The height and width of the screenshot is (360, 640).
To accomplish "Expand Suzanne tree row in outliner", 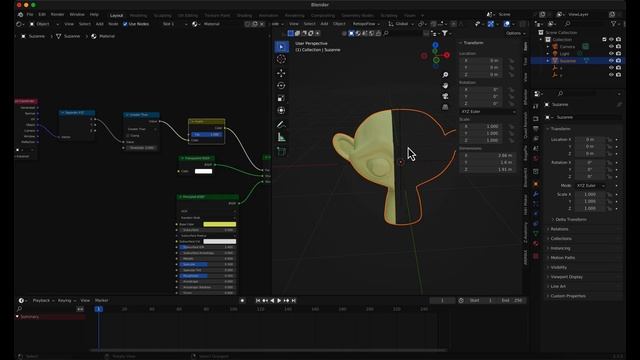I will [548, 61].
